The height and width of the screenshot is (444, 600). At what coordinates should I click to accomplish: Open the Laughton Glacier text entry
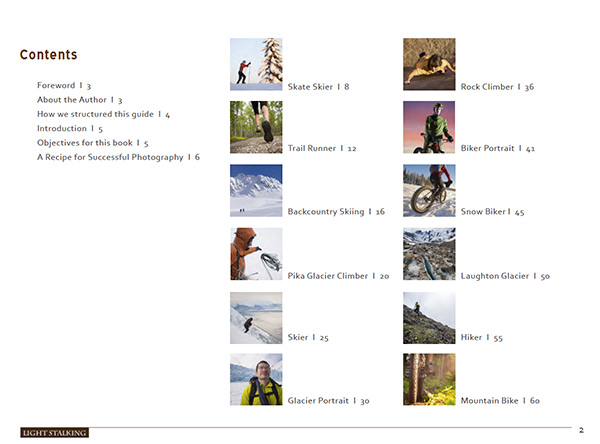(505, 276)
